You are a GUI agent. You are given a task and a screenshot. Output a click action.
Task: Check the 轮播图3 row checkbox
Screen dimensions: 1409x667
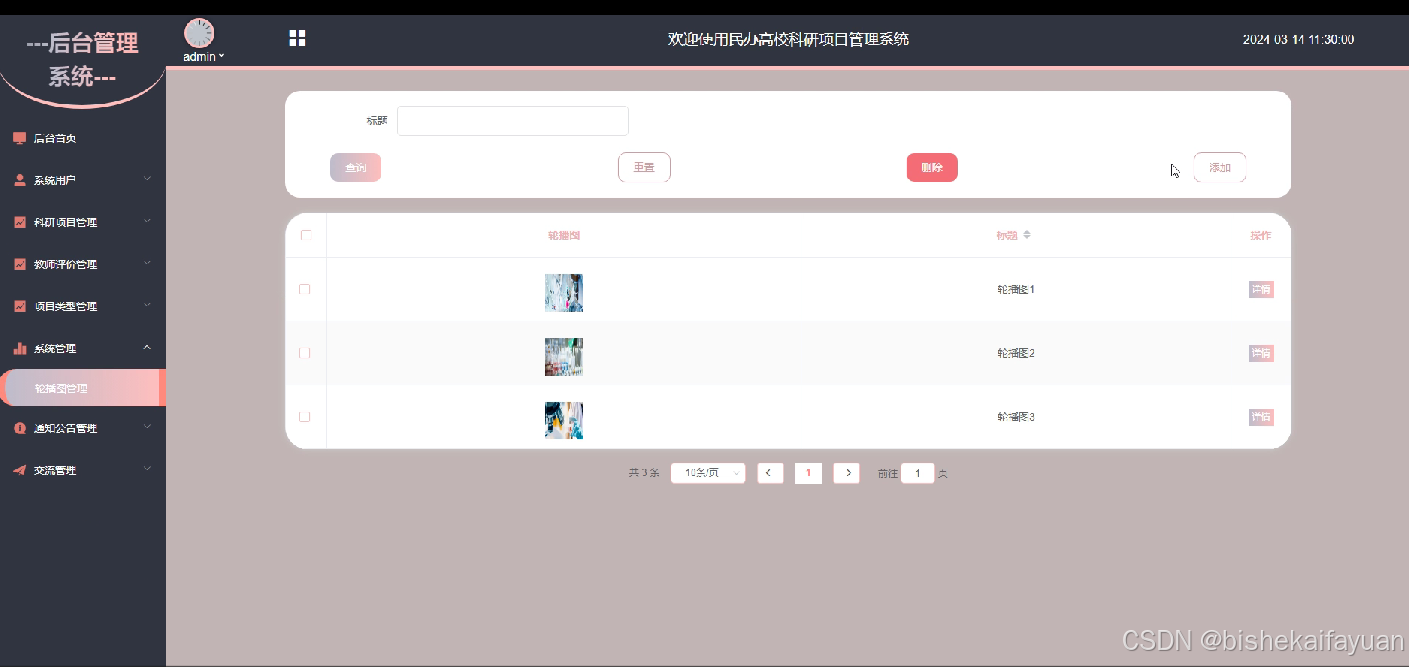point(305,417)
